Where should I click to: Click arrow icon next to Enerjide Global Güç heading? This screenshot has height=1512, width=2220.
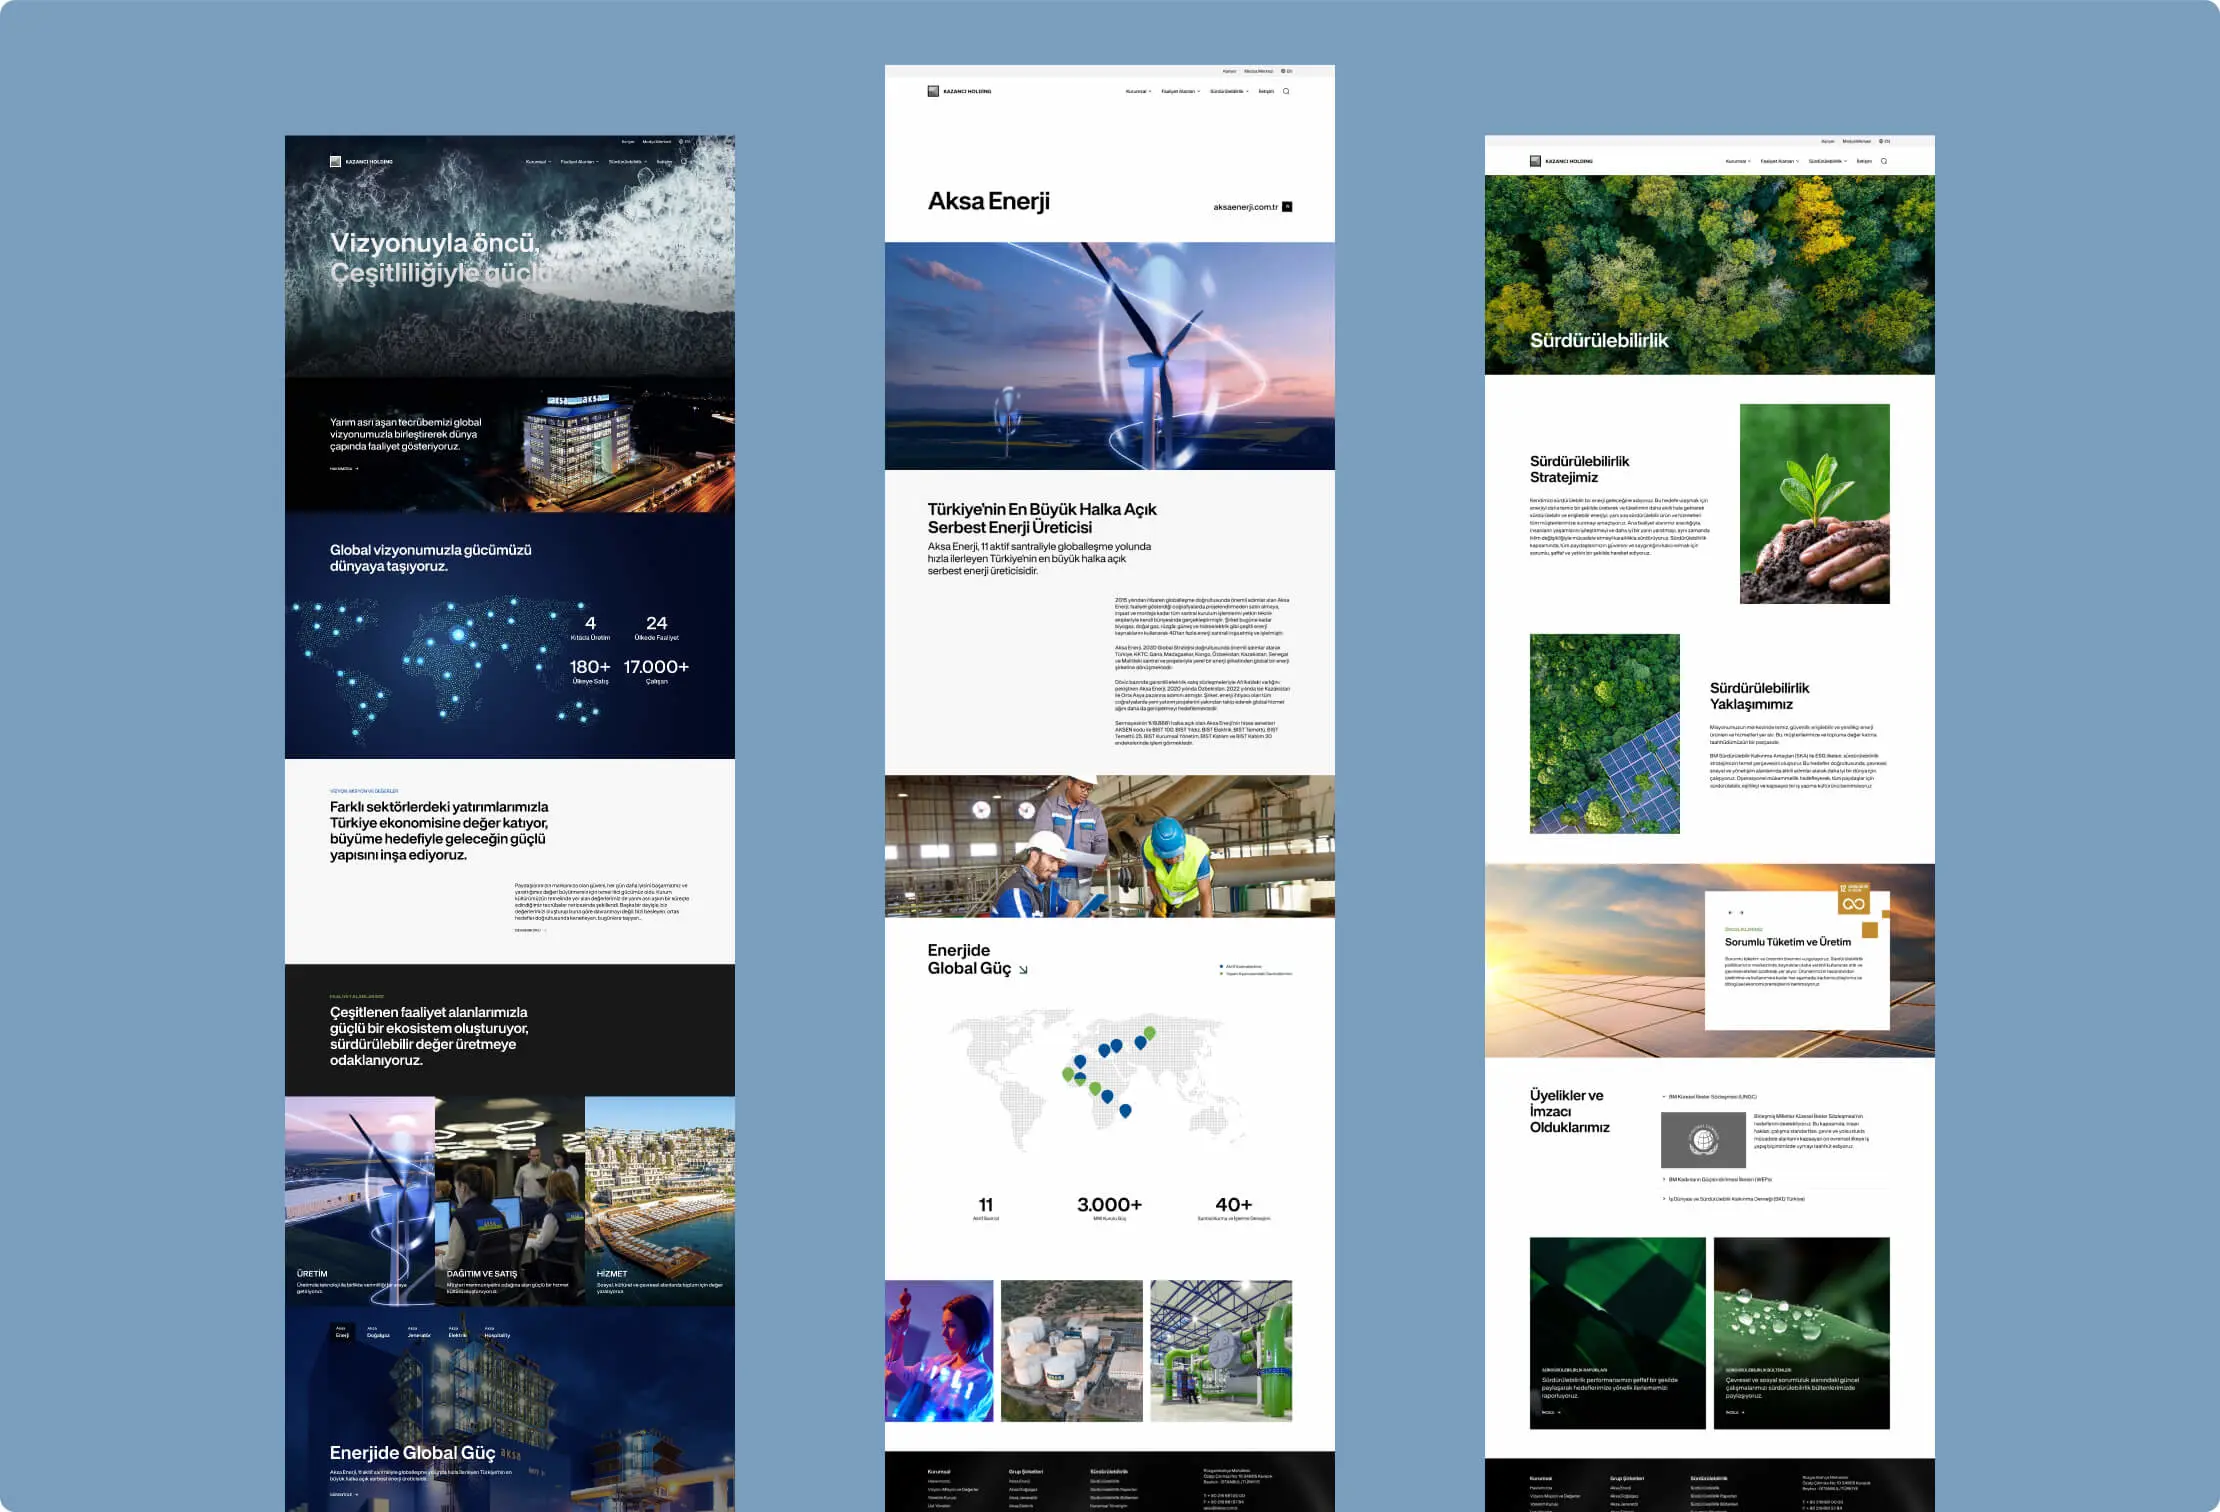1023,970
